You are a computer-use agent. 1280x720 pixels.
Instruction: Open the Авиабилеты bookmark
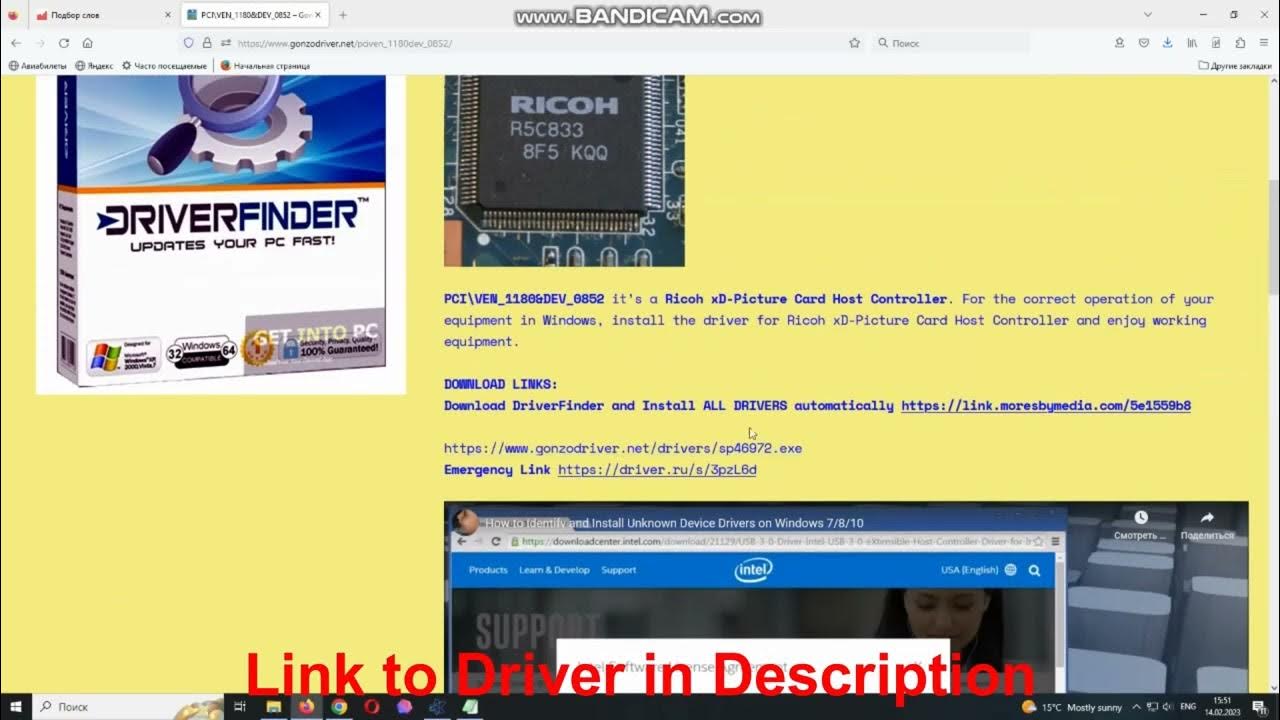[37, 66]
